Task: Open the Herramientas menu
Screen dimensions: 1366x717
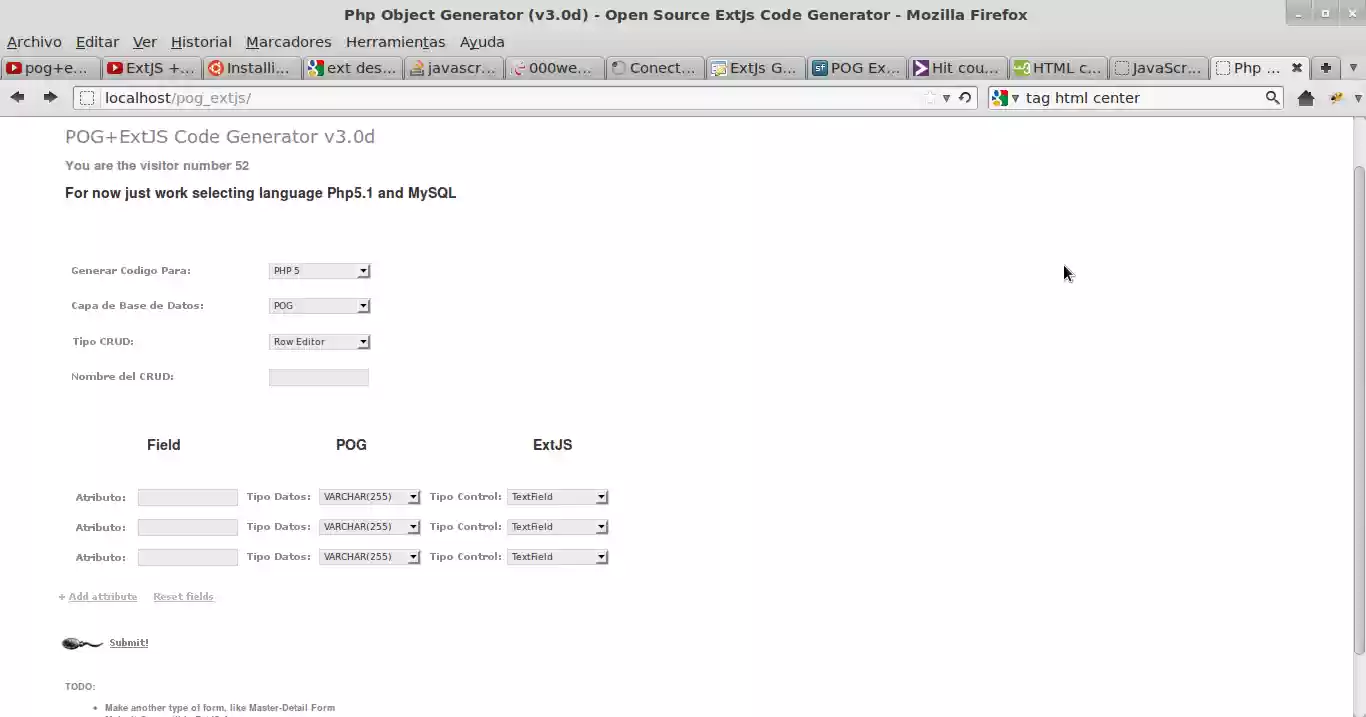Action: click(x=395, y=42)
